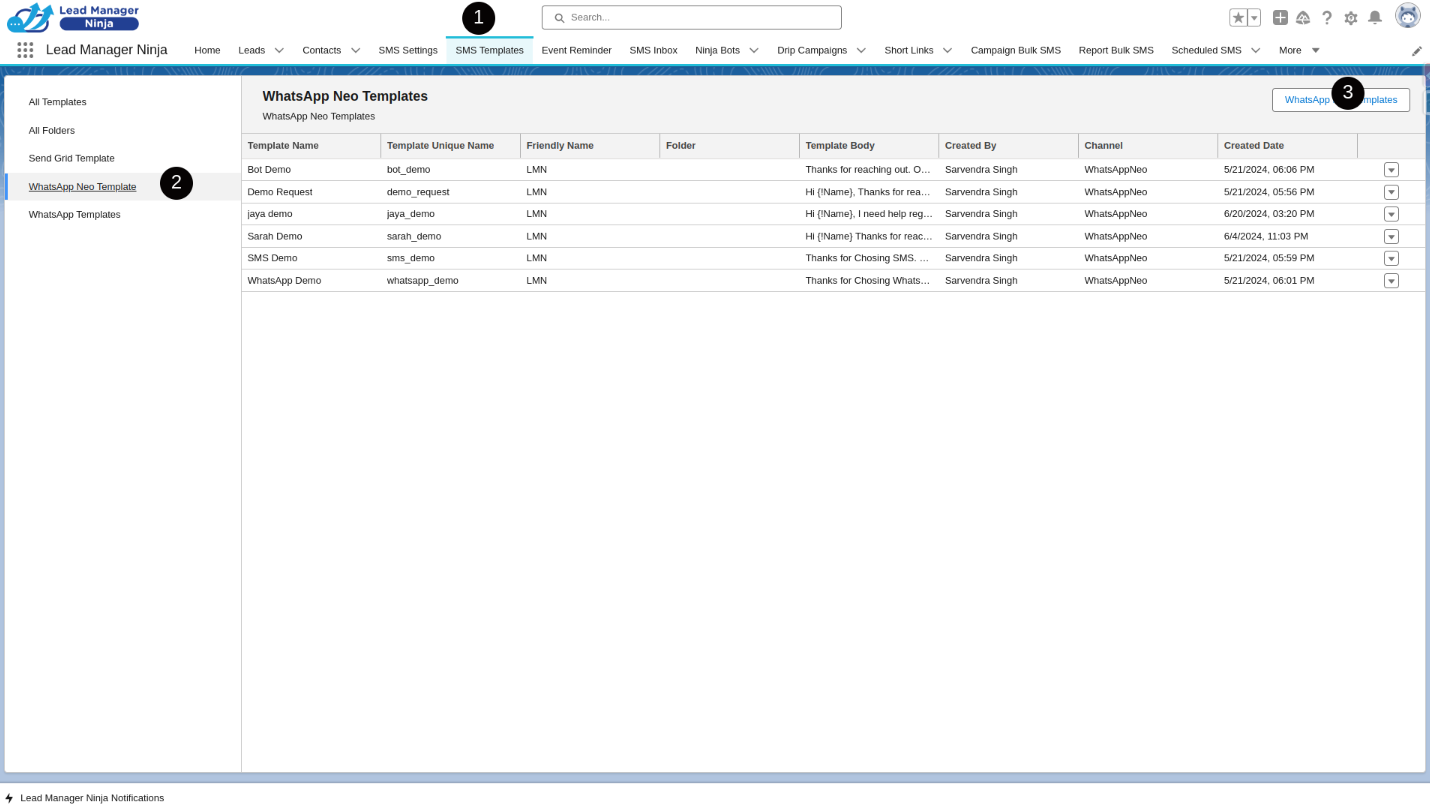Open row actions for Bot Demo
This screenshot has width=1430, height=811.
point(1391,170)
